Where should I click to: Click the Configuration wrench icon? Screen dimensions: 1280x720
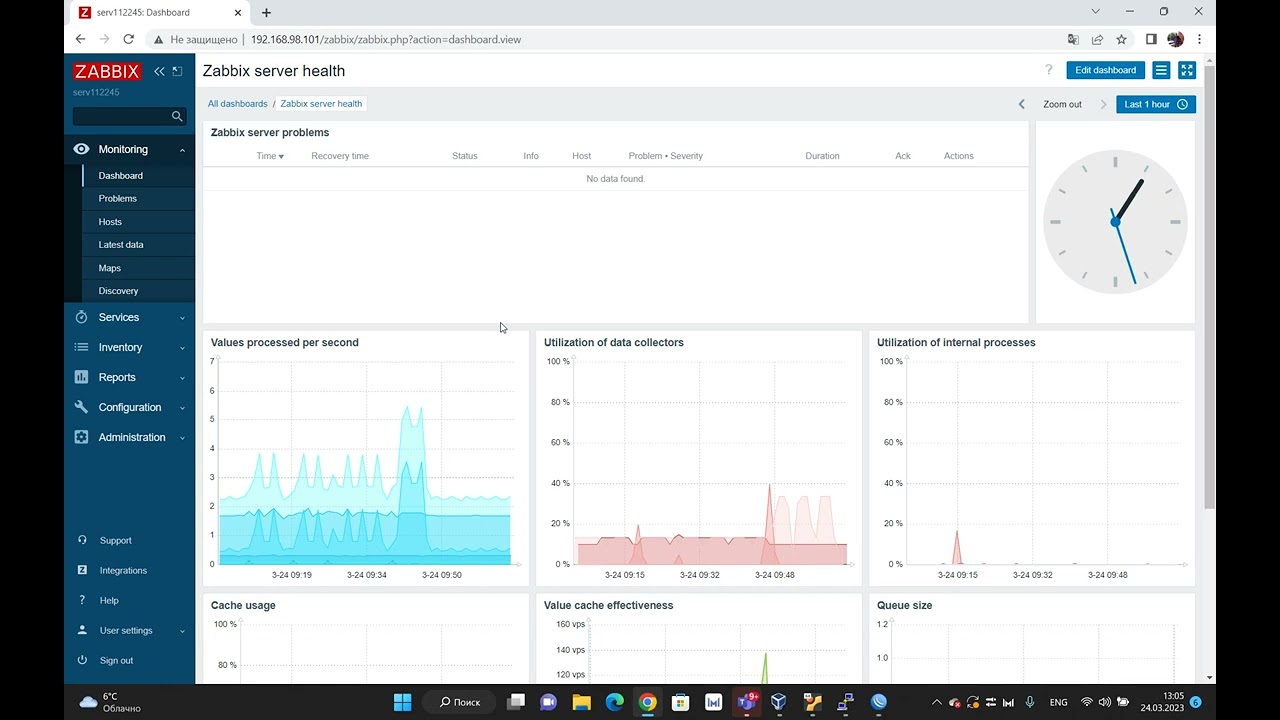pyautogui.click(x=81, y=407)
